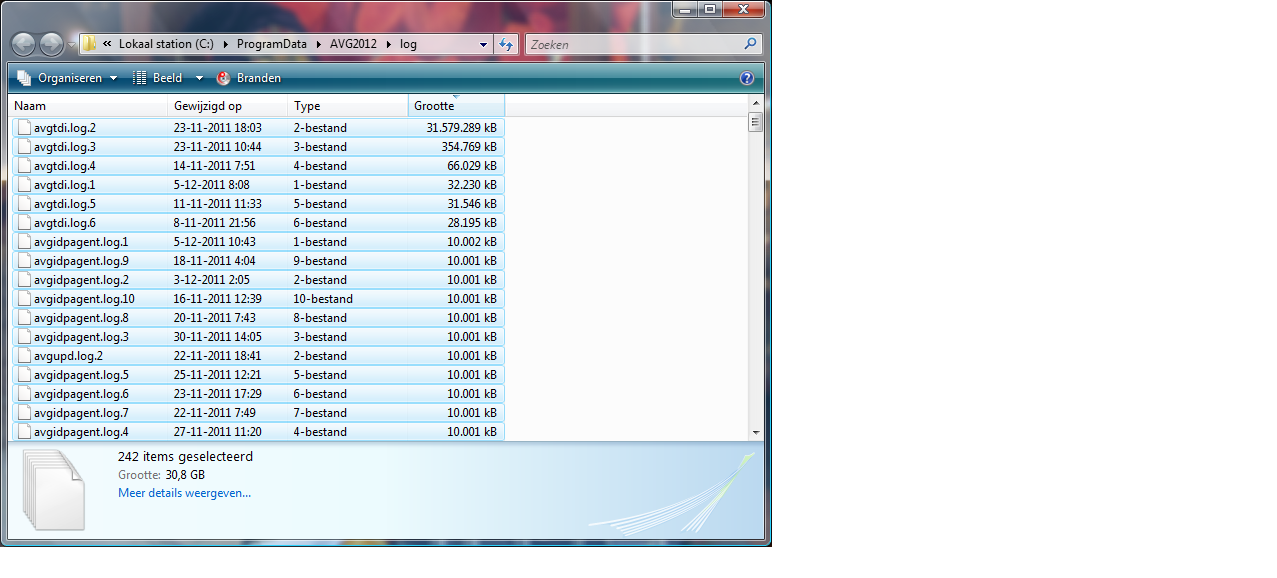Click file icon of avgidpagent.log.10

coord(24,299)
